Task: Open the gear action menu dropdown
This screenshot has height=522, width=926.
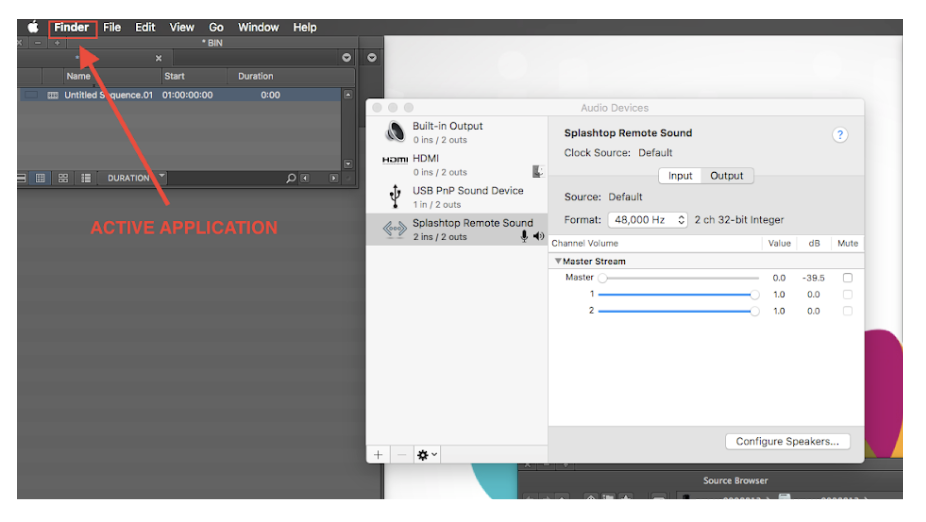Action: click(x=427, y=455)
